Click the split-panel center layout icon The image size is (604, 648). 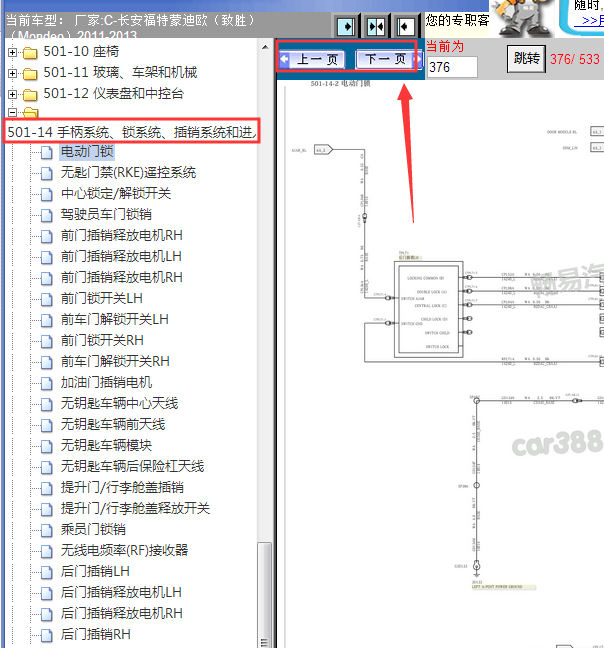[376, 27]
